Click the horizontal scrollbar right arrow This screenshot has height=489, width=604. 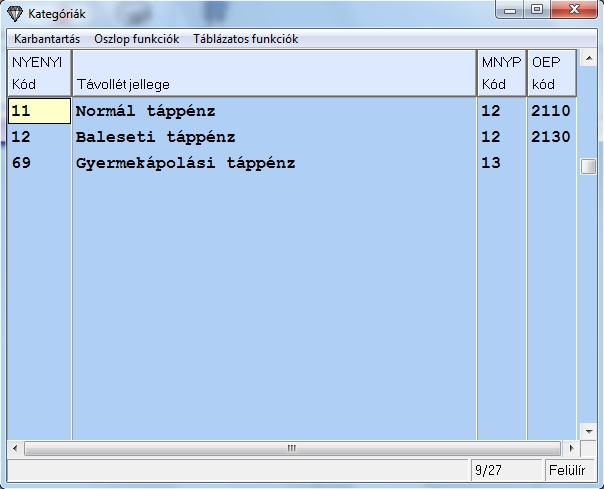(x=571, y=448)
